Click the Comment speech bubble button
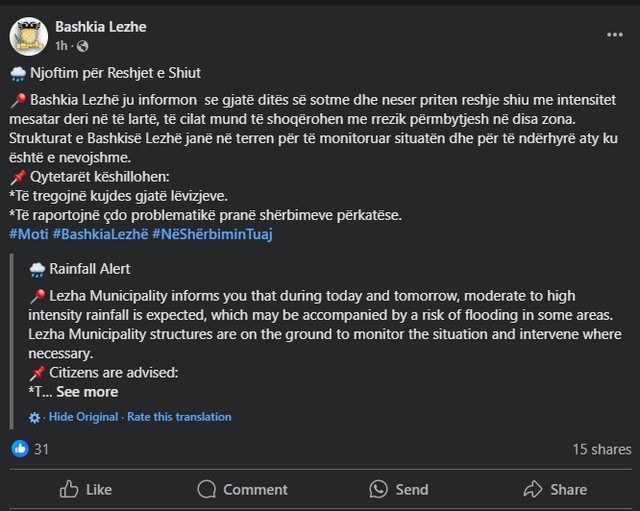Screen dimensions: 640x511 (242, 489)
